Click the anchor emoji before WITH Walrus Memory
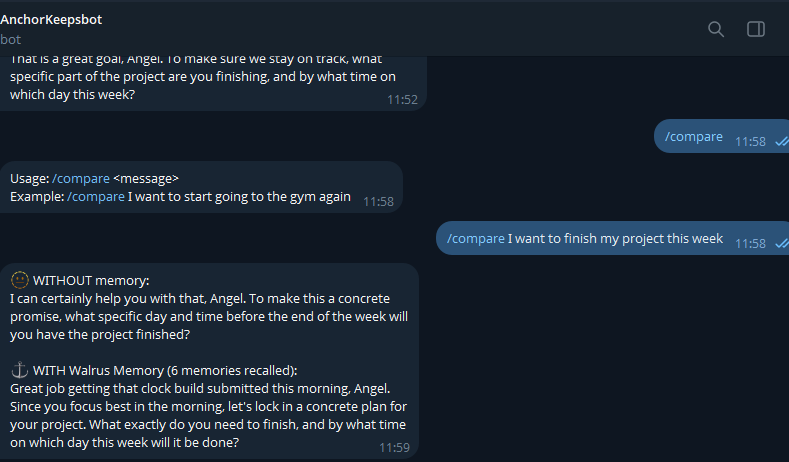Image resolution: width=789 pixels, height=462 pixels. click(20, 370)
